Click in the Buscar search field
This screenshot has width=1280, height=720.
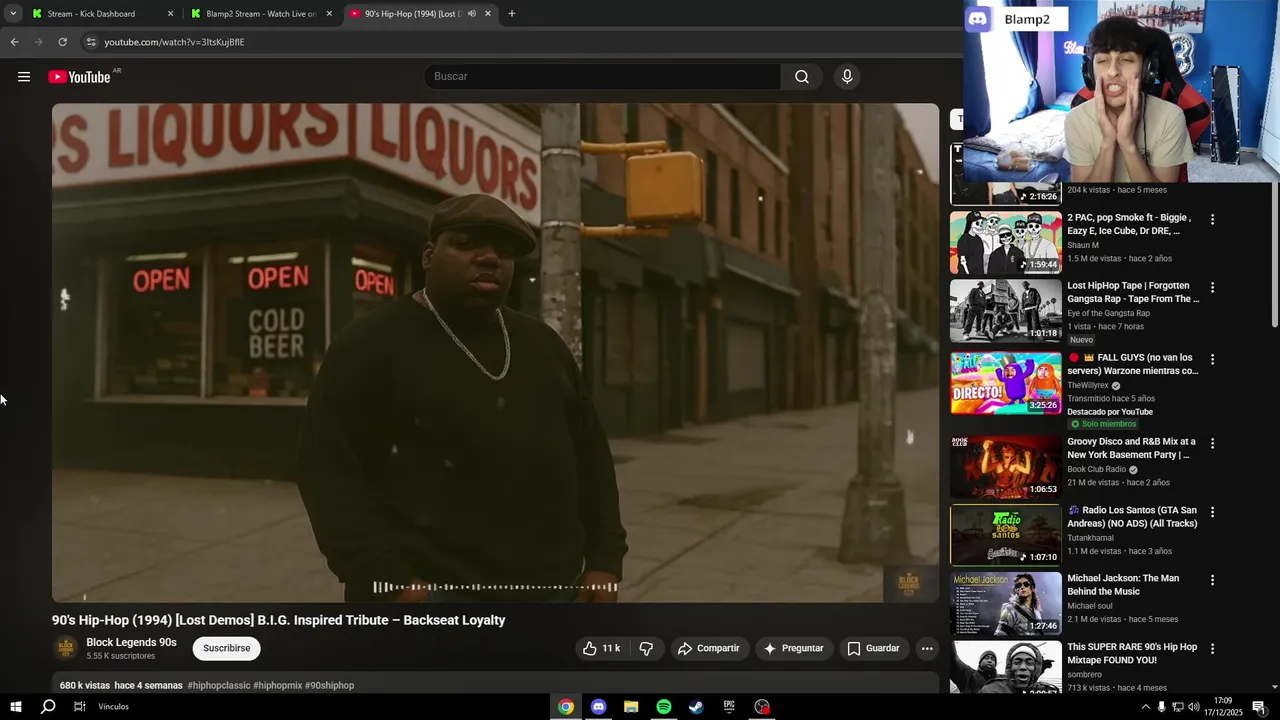[605, 77]
